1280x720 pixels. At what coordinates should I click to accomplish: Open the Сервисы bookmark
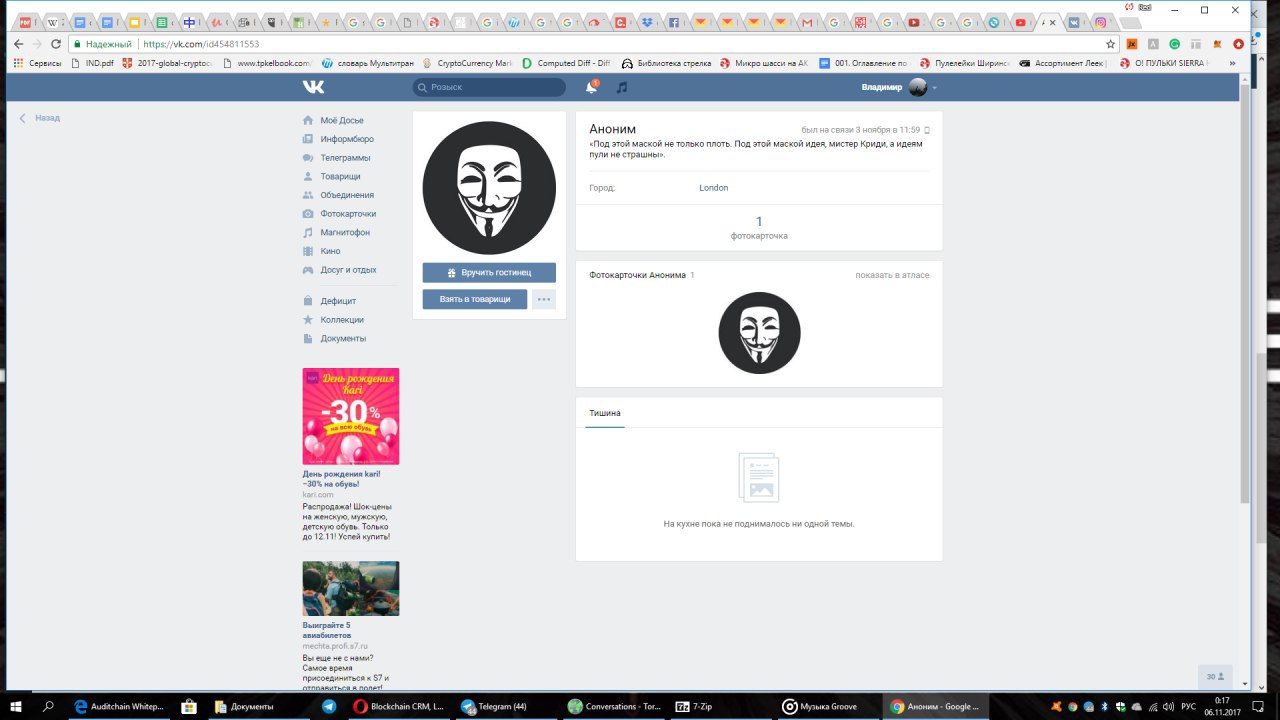(x=37, y=63)
